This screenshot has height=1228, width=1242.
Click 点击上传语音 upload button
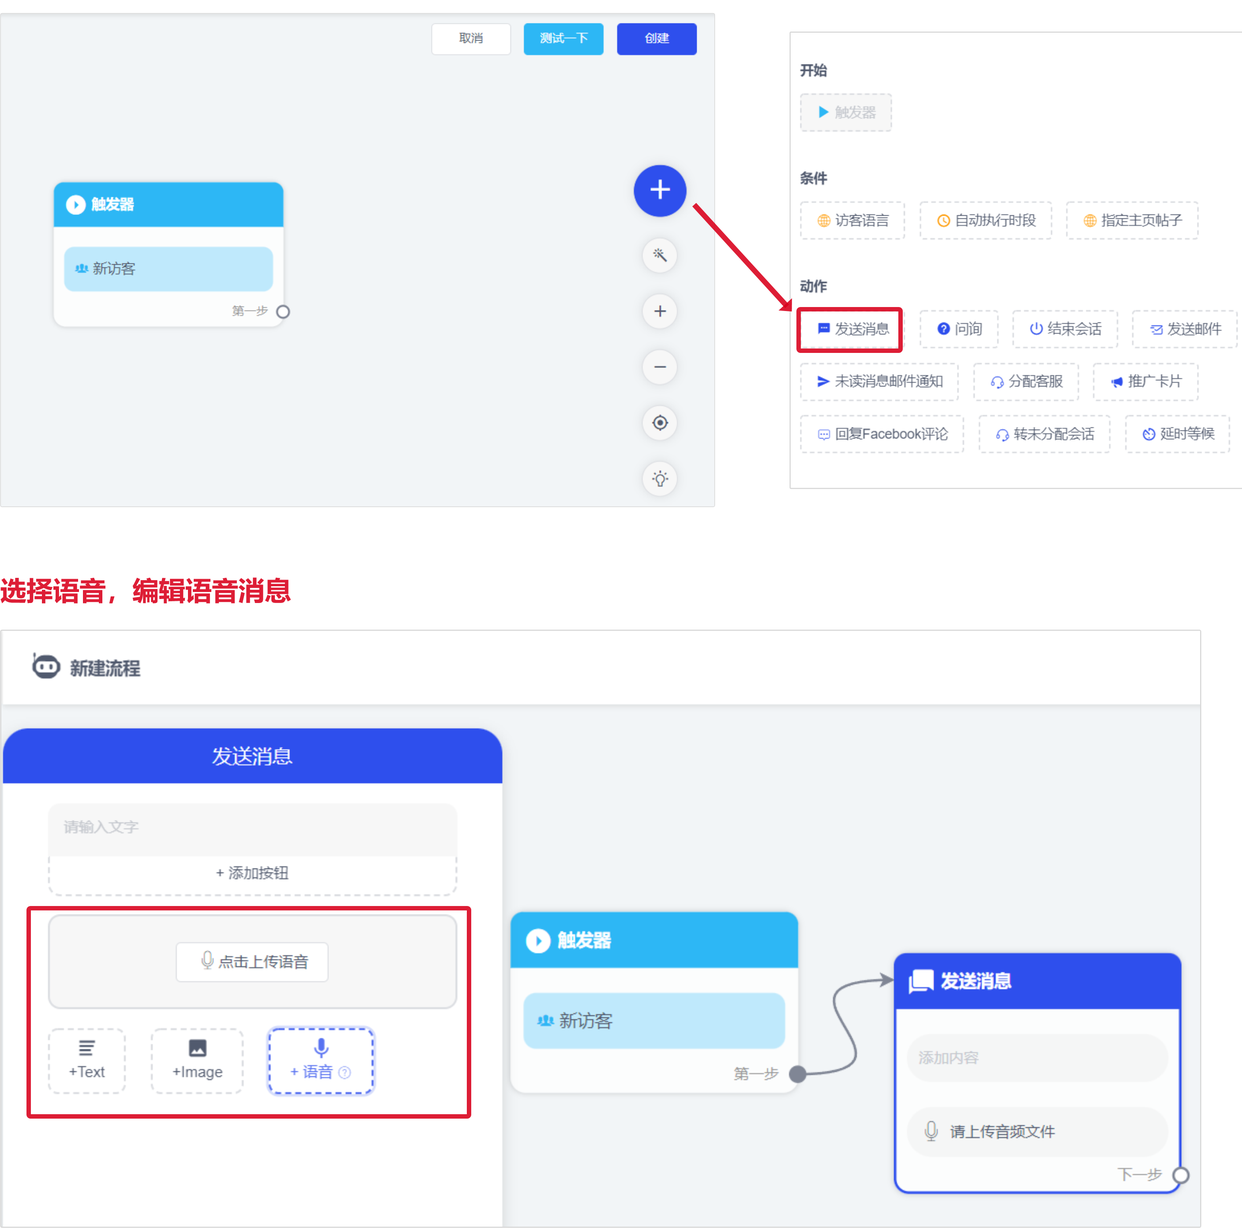pyautogui.click(x=253, y=961)
